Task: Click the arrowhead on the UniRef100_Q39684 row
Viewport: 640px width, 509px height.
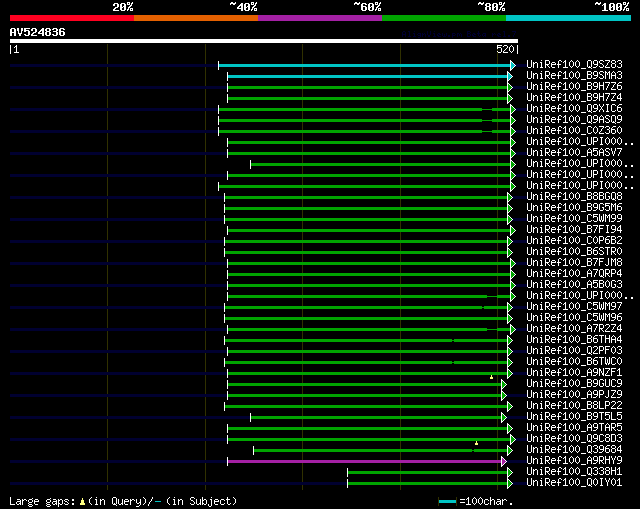Action: point(510,451)
